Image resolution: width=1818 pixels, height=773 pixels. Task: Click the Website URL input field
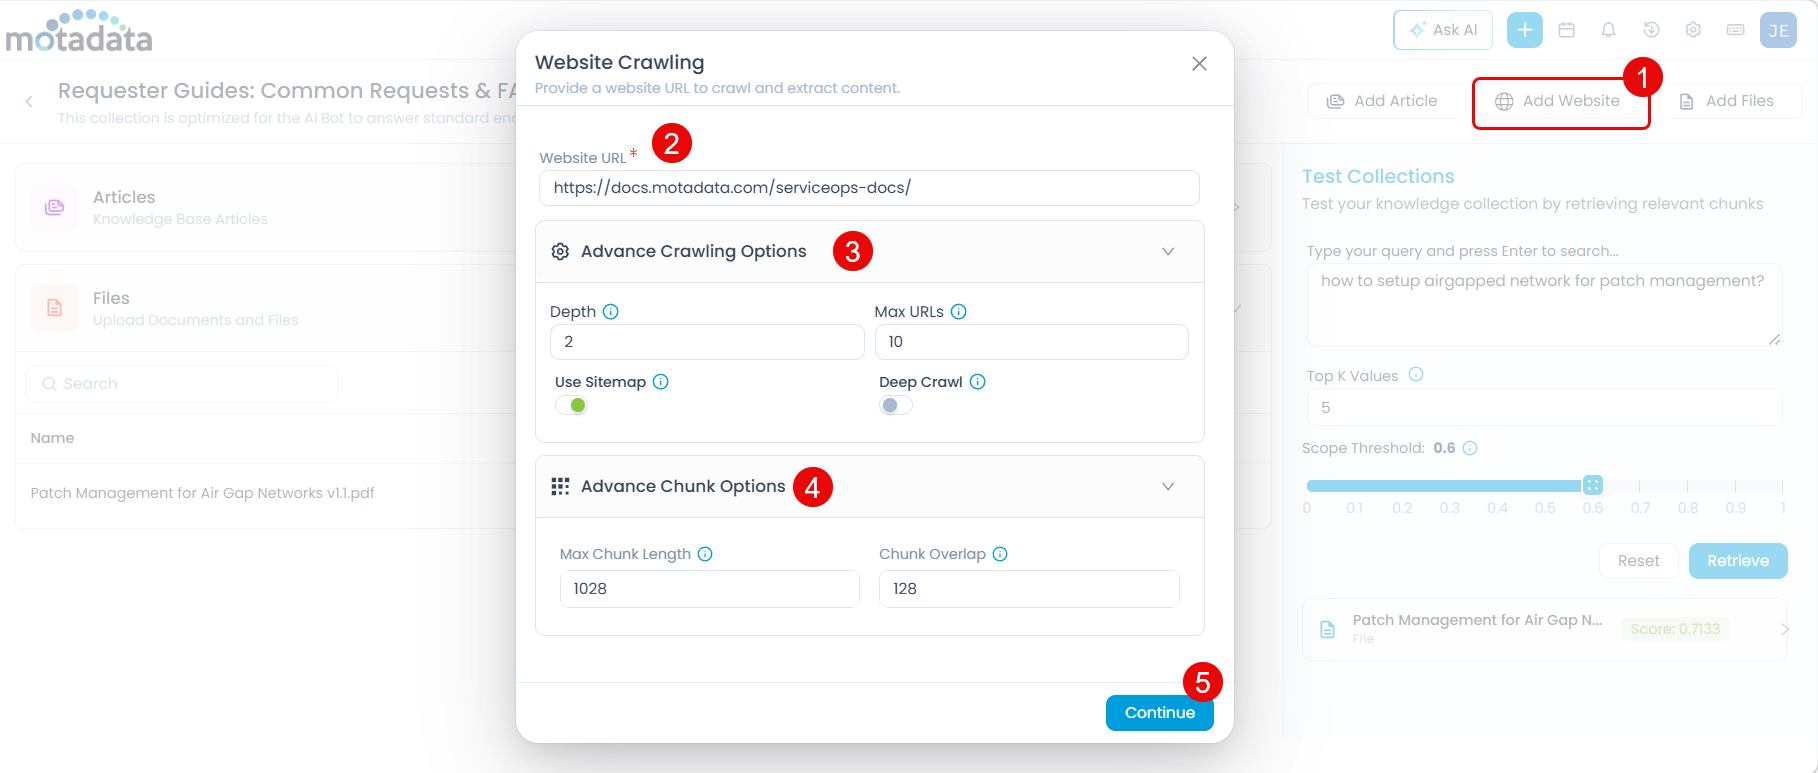[869, 188]
